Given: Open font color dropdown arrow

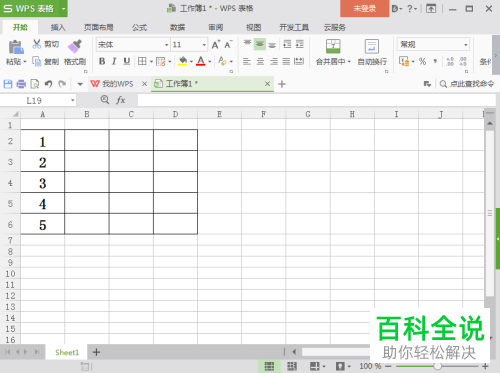Looking at the screenshot, I should (x=210, y=62).
